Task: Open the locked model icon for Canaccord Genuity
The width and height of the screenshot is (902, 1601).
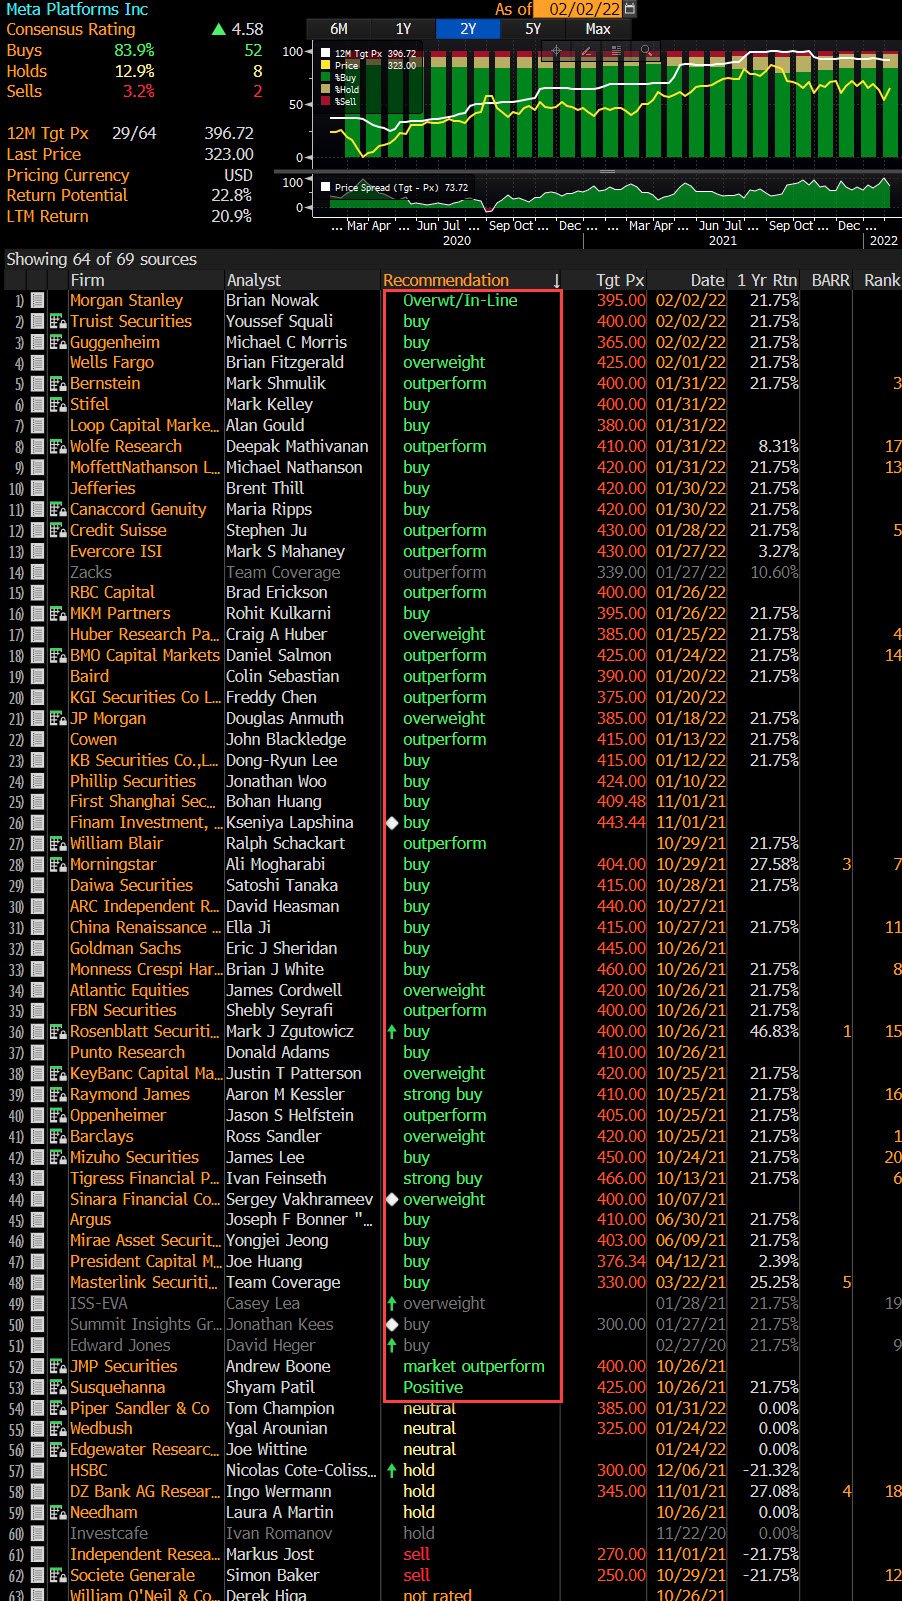Action: [57, 510]
